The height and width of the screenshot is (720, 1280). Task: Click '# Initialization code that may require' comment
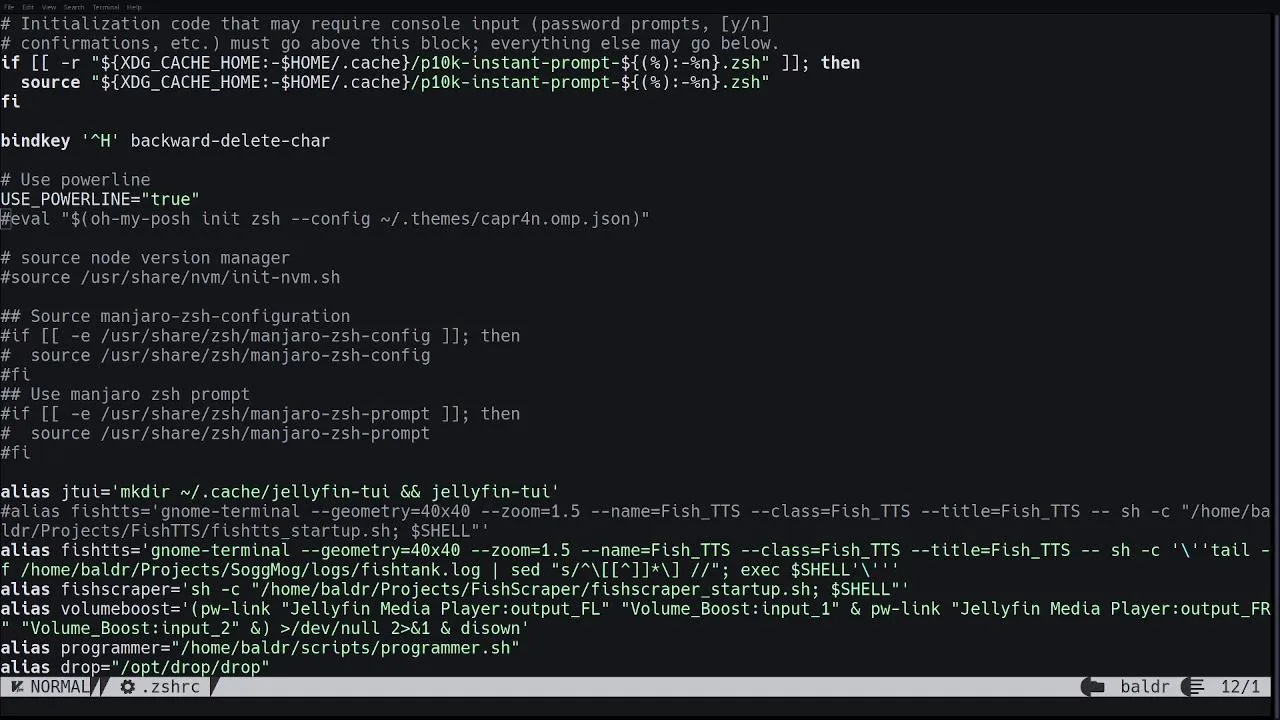pyautogui.click(x=385, y=24)
